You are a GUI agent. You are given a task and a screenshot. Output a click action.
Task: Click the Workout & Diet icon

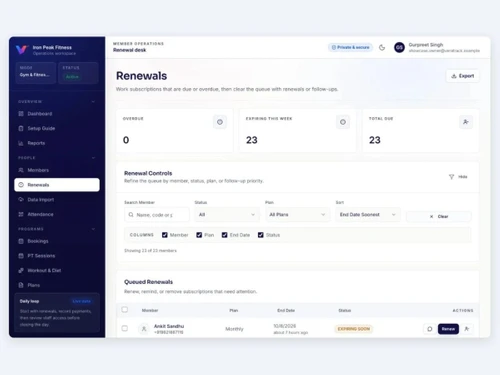click(21, 270)
